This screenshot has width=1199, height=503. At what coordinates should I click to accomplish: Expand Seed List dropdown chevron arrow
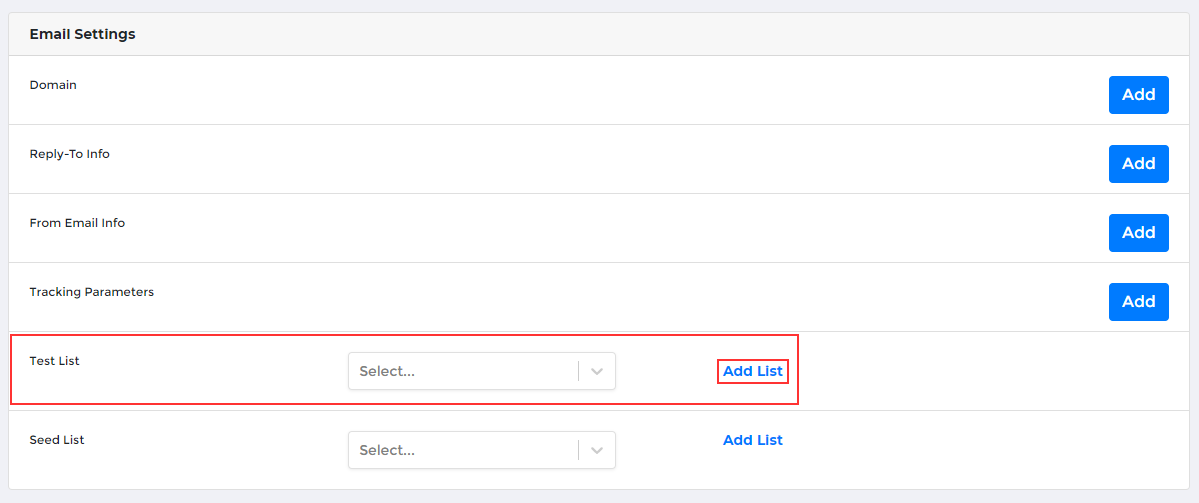[x=597, y=450]
